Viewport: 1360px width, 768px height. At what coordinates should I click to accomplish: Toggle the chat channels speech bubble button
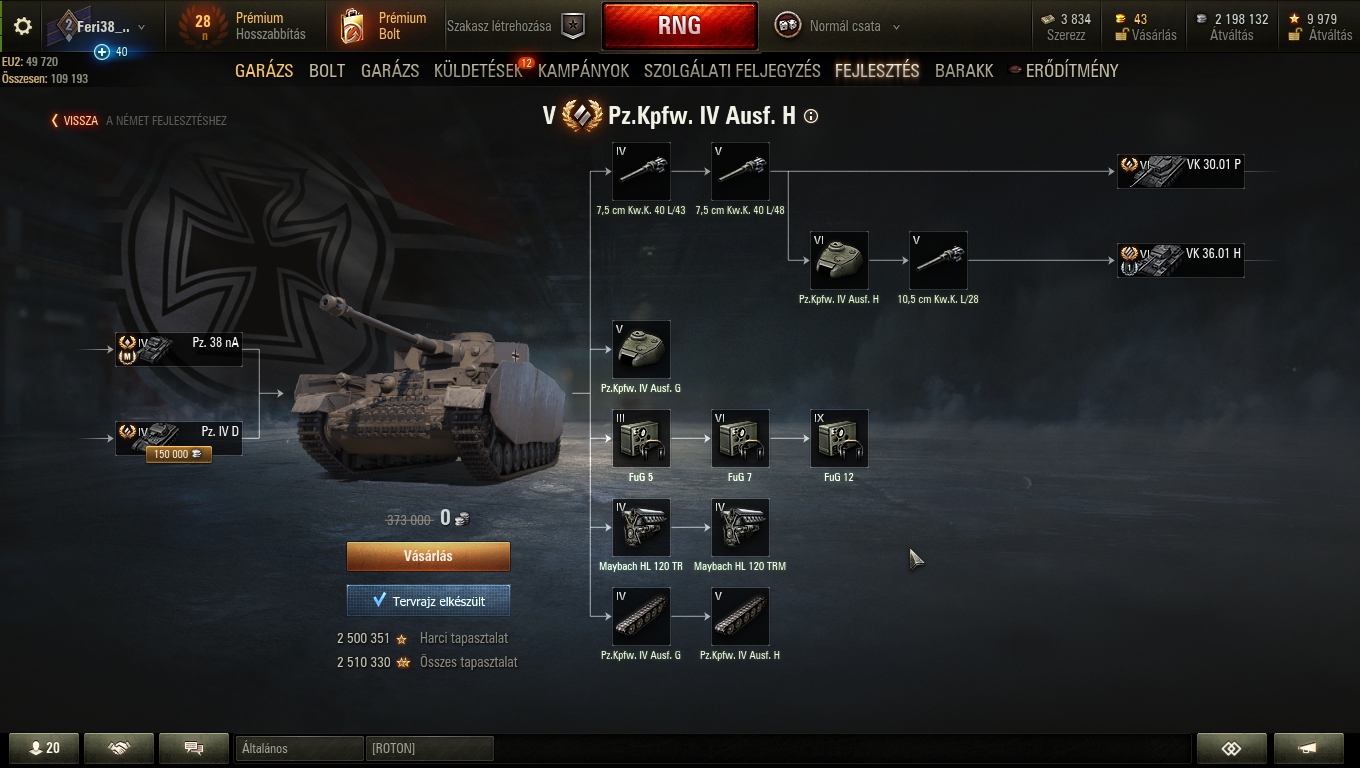coord(194,748)
